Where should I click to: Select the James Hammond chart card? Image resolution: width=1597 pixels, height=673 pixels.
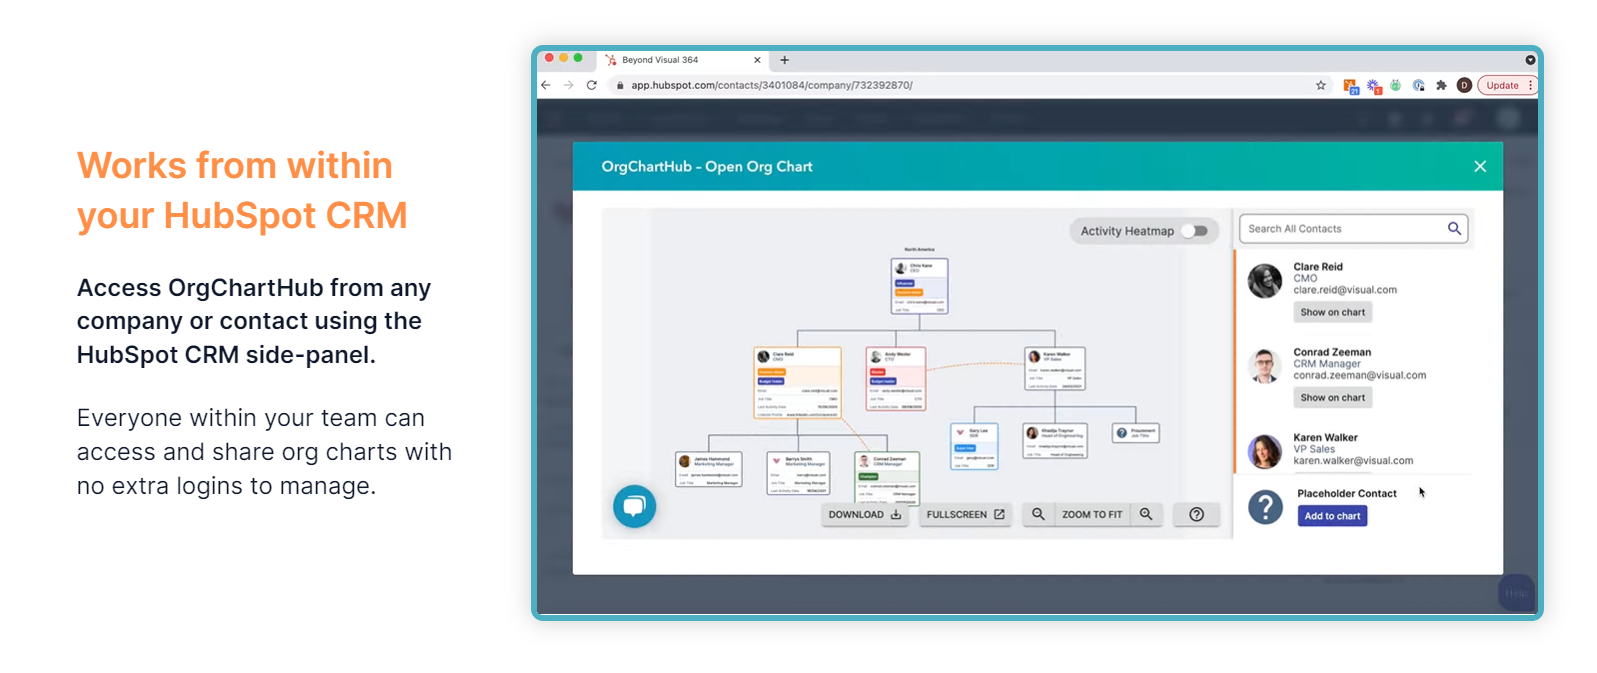(x=709, y=470)
